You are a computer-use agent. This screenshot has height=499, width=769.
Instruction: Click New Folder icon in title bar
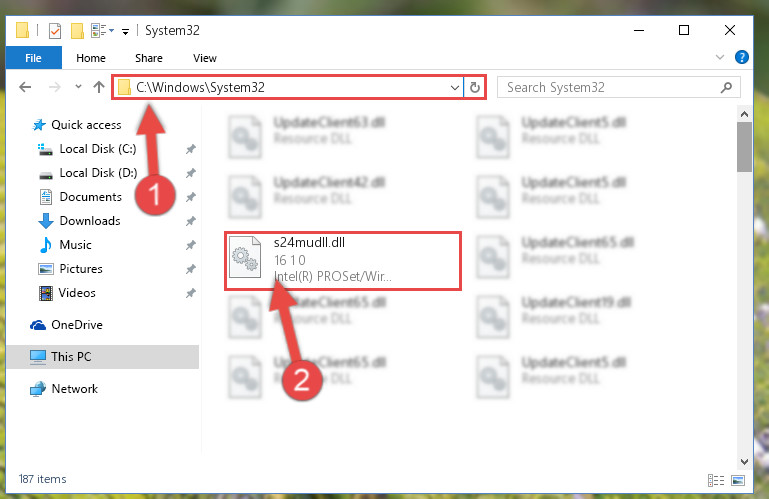(77, 31)
